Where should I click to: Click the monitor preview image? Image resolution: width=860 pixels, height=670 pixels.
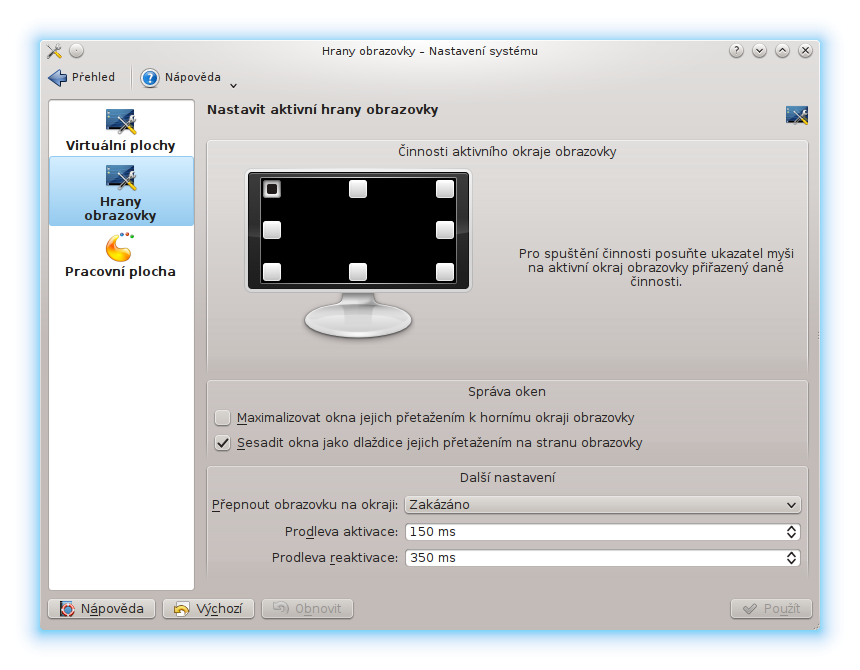click(x=358, y=254)
